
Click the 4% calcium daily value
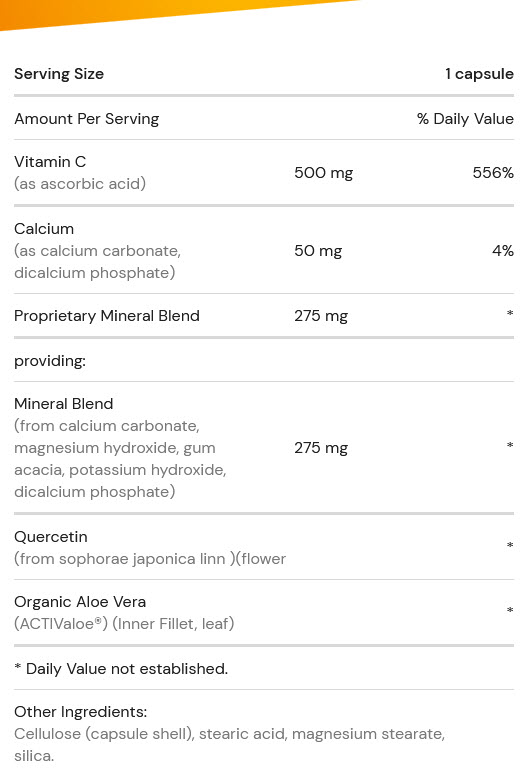503,251
